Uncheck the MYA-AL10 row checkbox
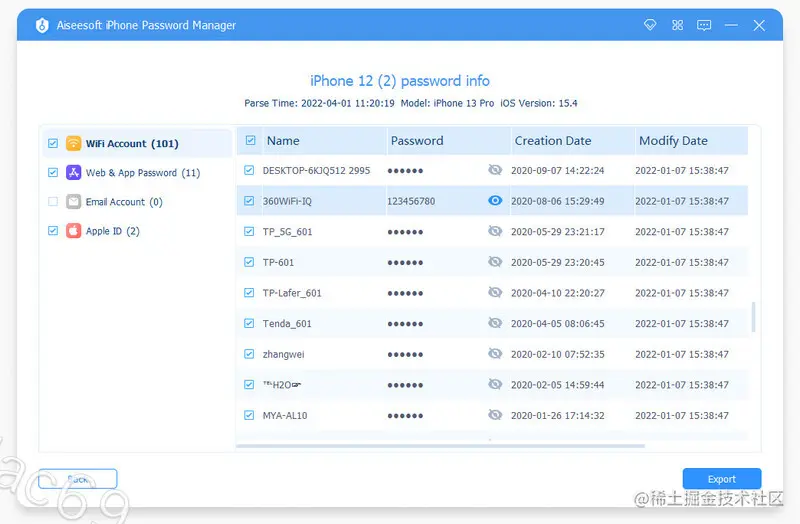Viewport: 800px width, 524px height. pyautogui.click(x=249, y=415)
